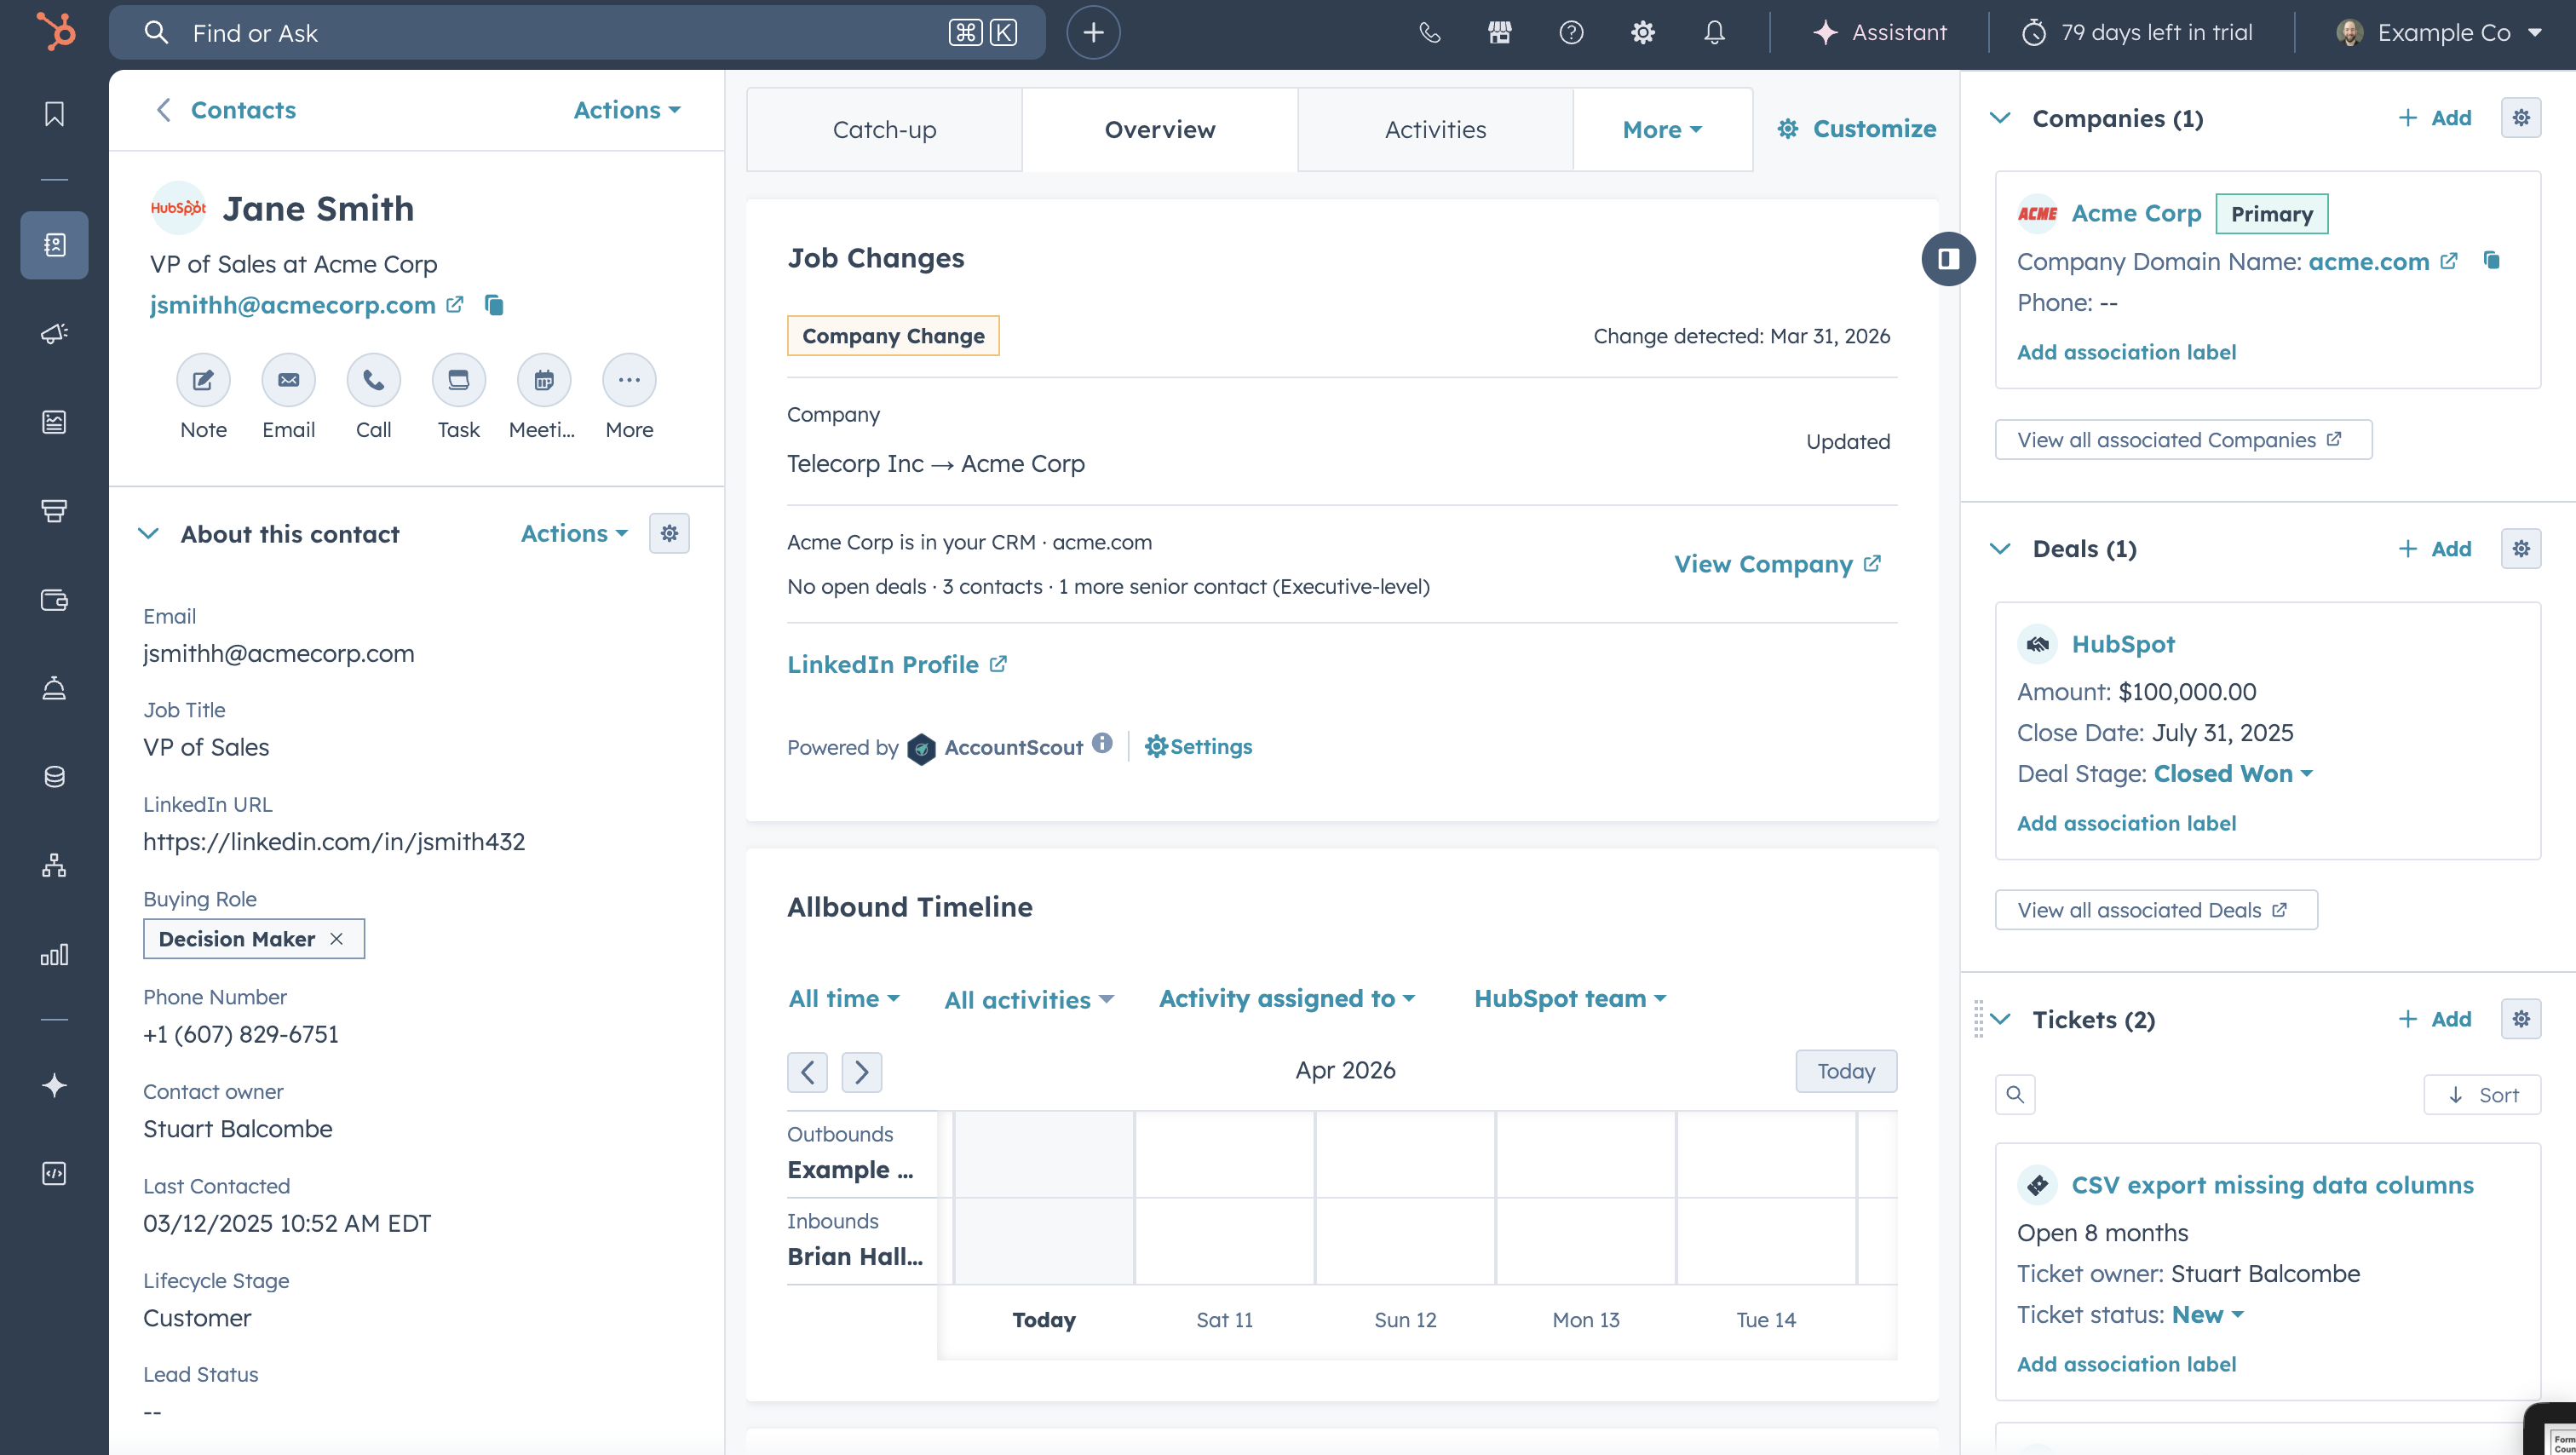Image resolution: width=2576 pixels, height=1455 pixels.
Task: Collapse the right record sidebar panel
Action: (x=1948, y=258)
